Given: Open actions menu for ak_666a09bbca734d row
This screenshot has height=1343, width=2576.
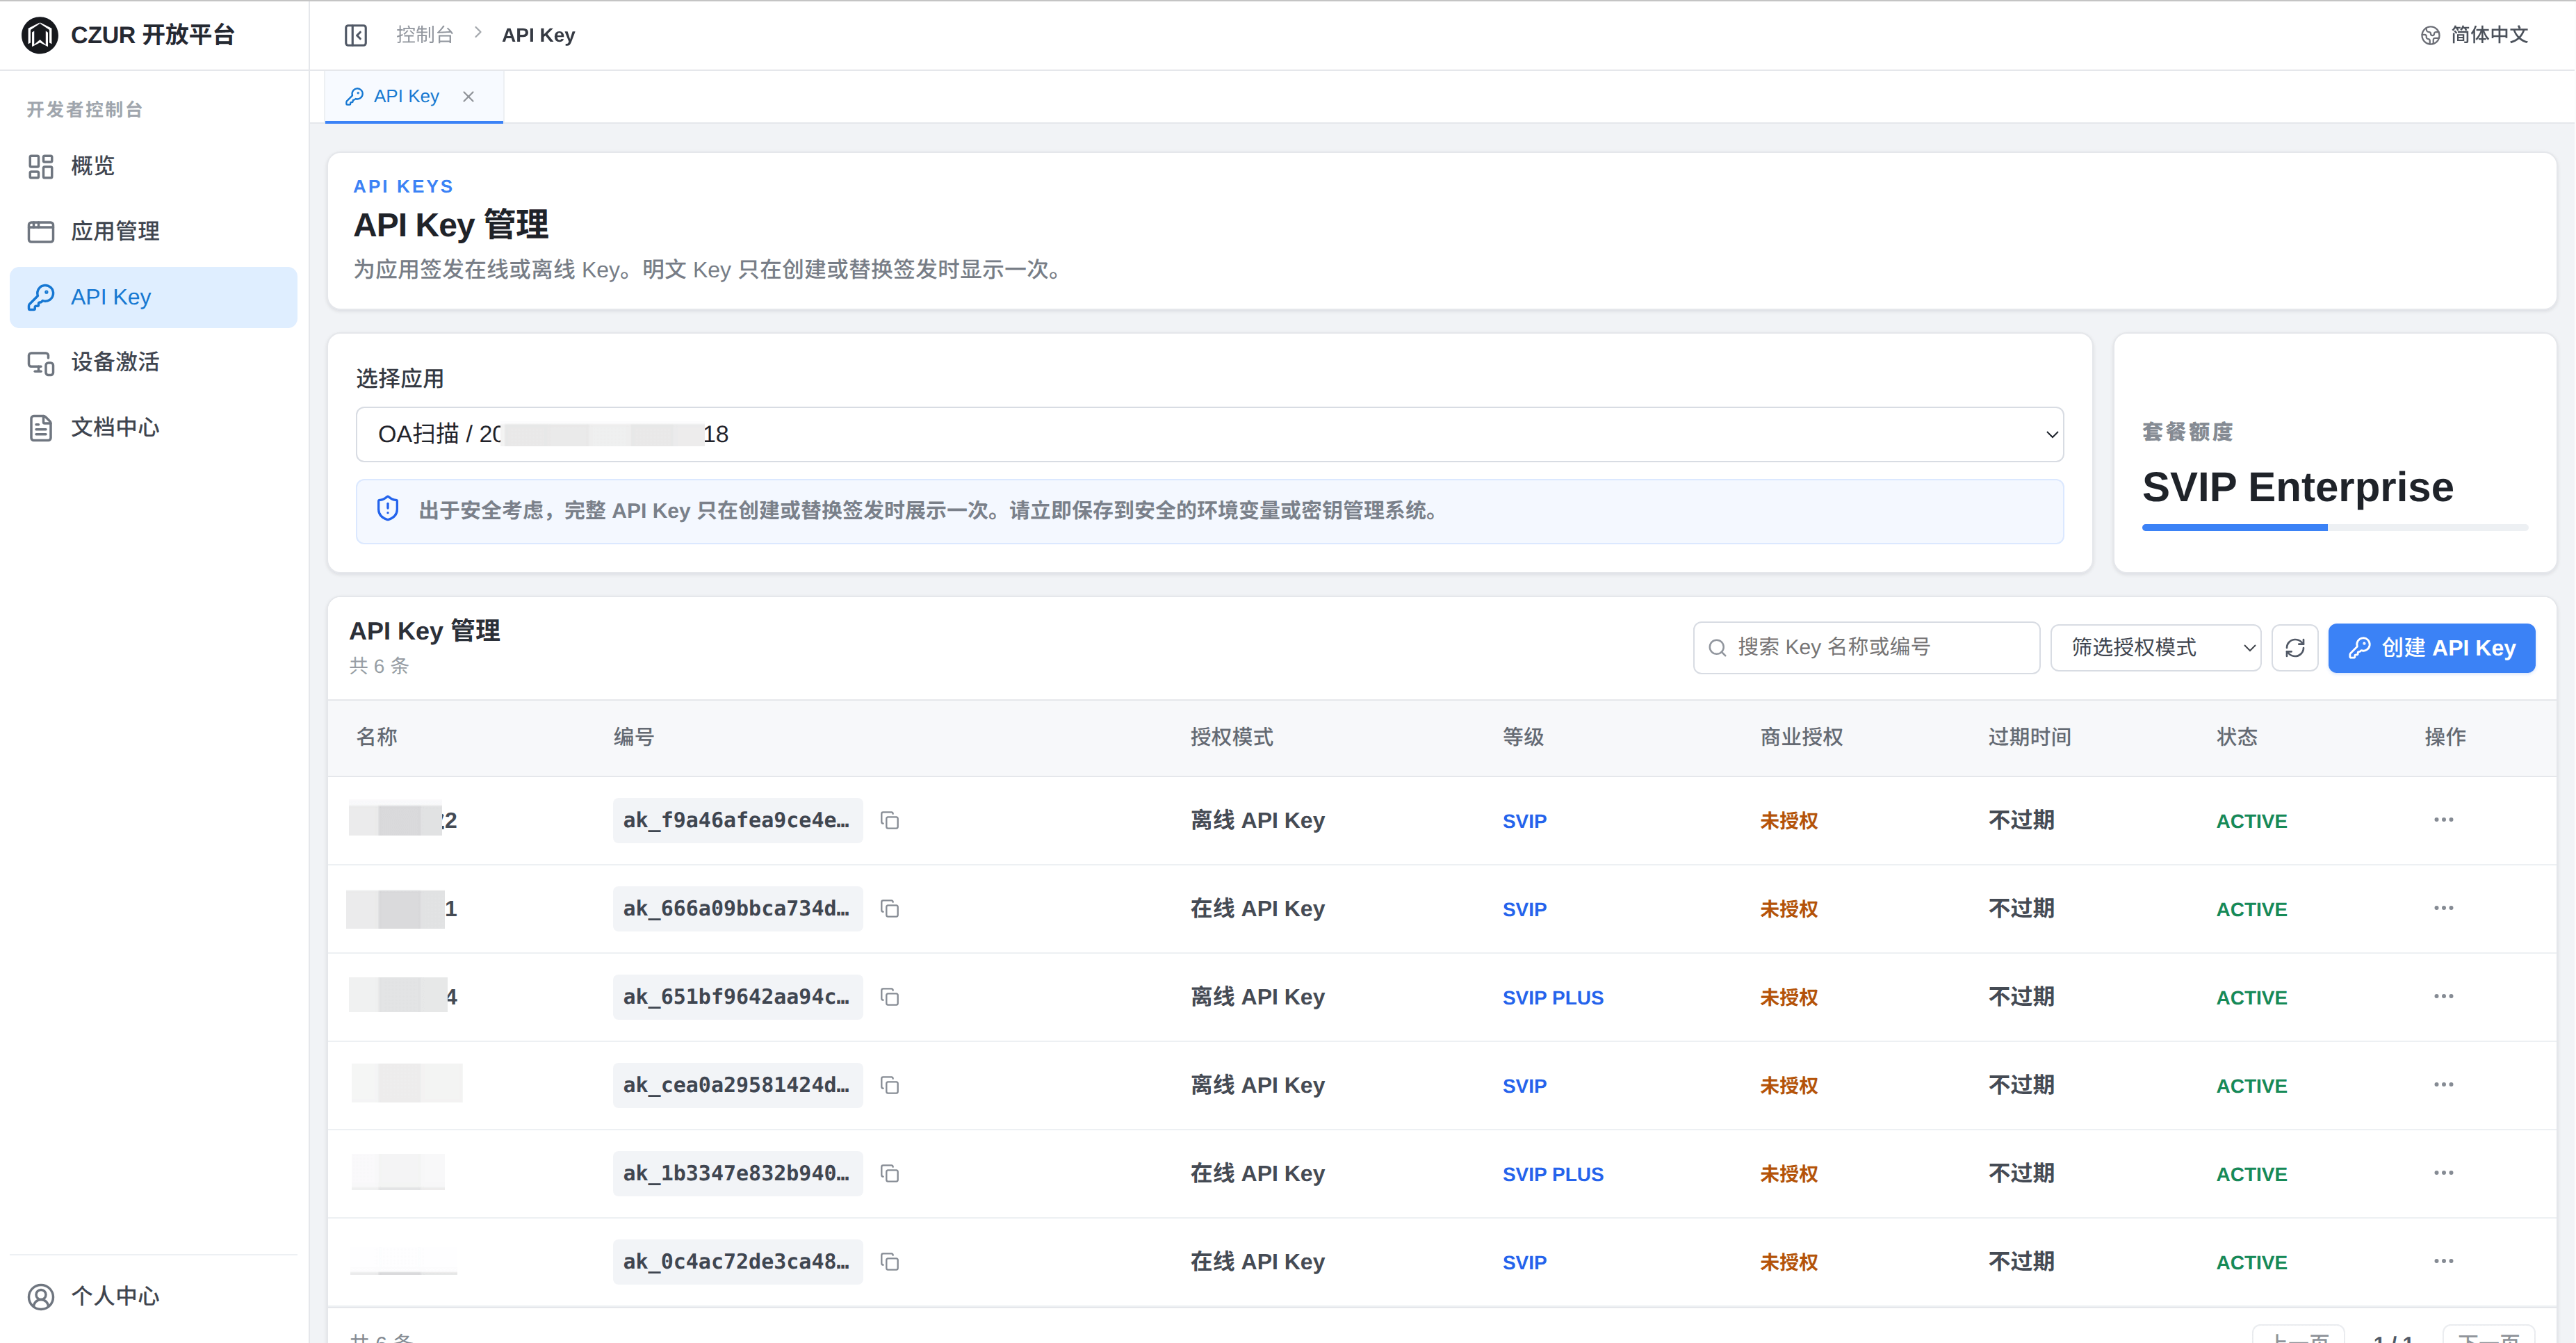Looking at the screenshot, I should 2443,908.
